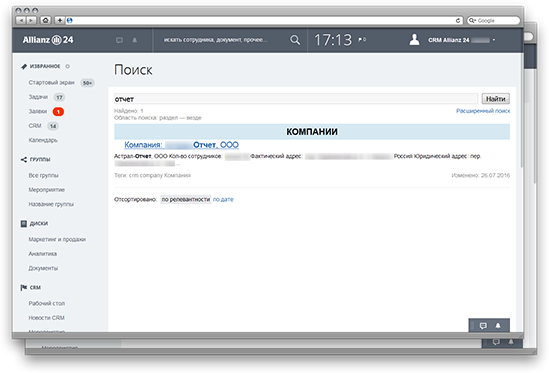
Task: Click the Allianz 24 logo
Action: point(48,40)
